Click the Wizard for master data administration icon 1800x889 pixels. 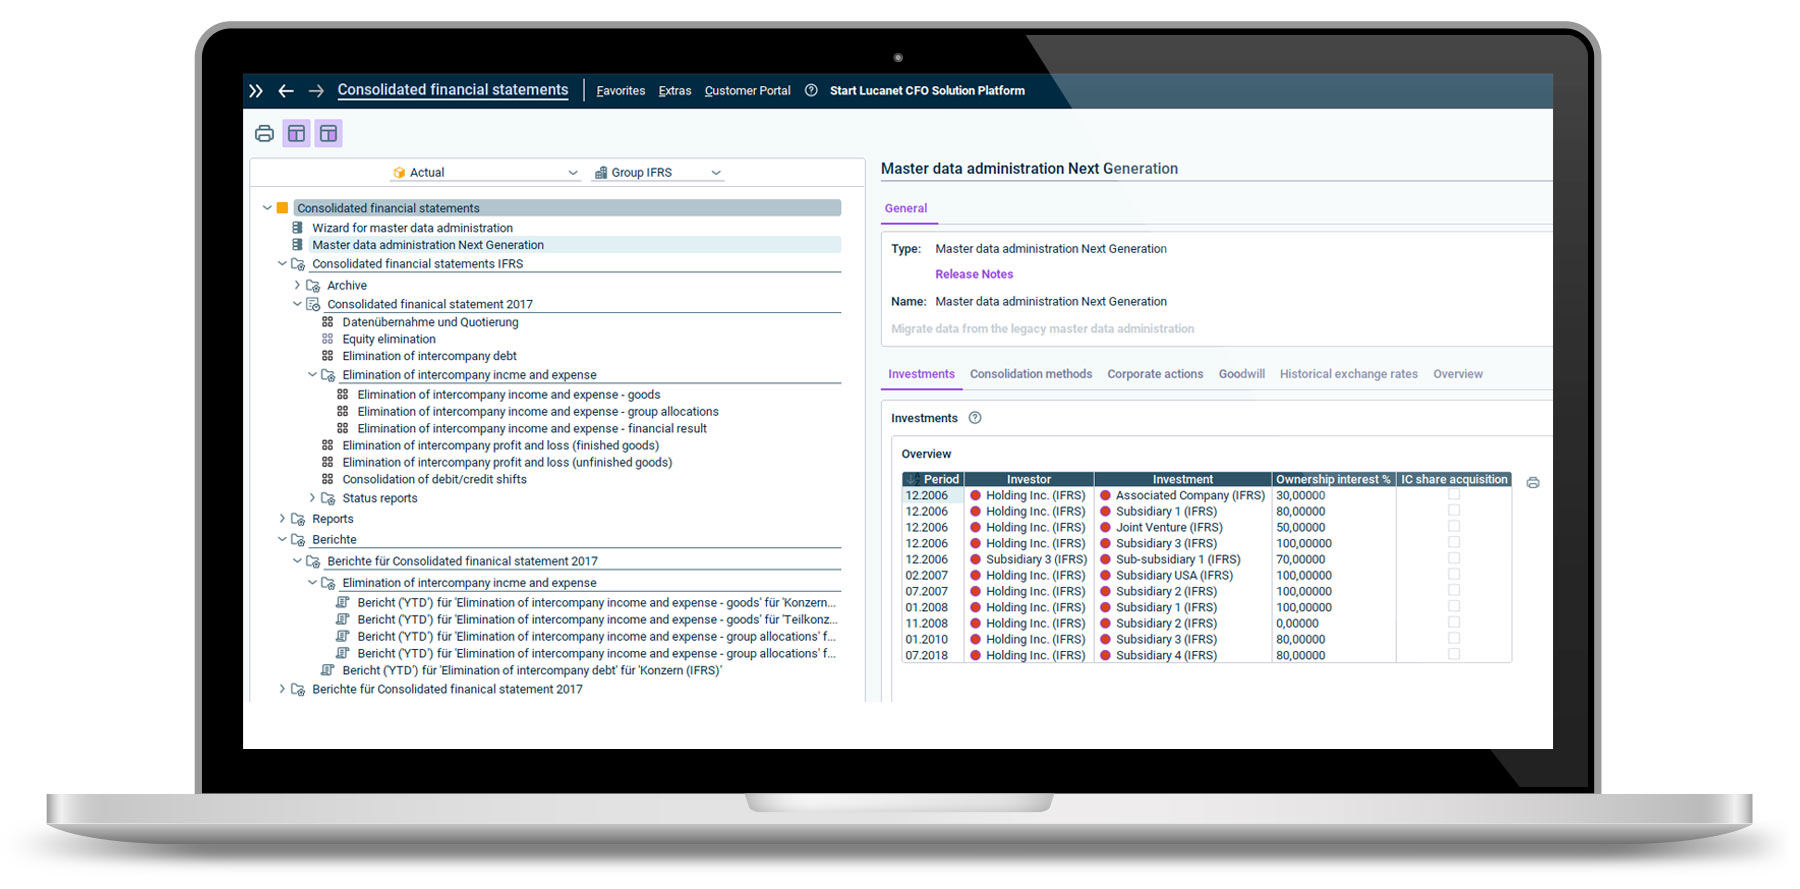coord(297,228)
